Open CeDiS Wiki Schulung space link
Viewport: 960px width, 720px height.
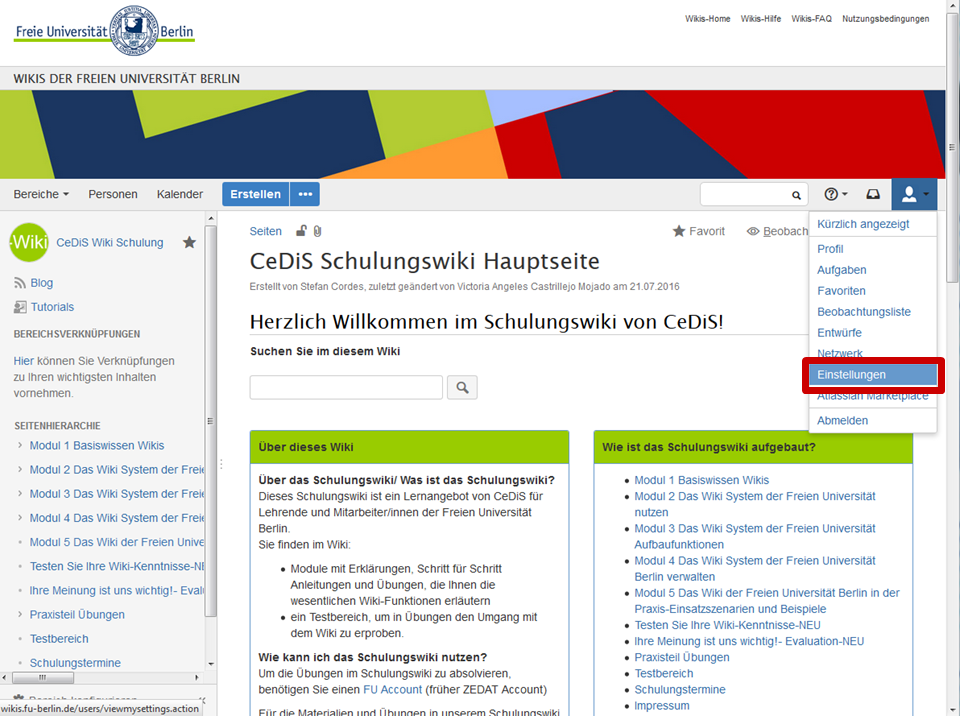110,242
